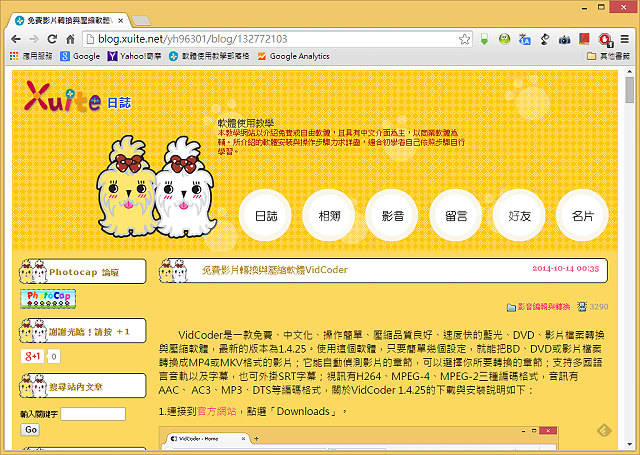
Task: Click the article title mentioning VidCoder
Action: [x=275, y=270]
